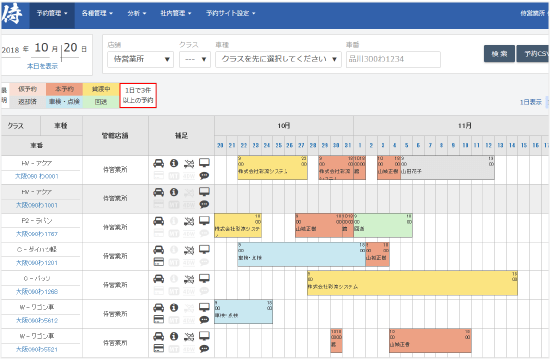Click the 本予約 legend swatch
The height and width of the screenshot is (360, 550).
[64, 89]
